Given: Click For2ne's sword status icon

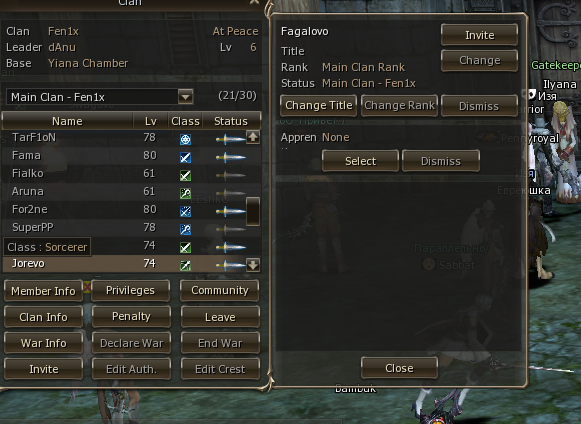Looking at the screenshot, I should [230, 212].
